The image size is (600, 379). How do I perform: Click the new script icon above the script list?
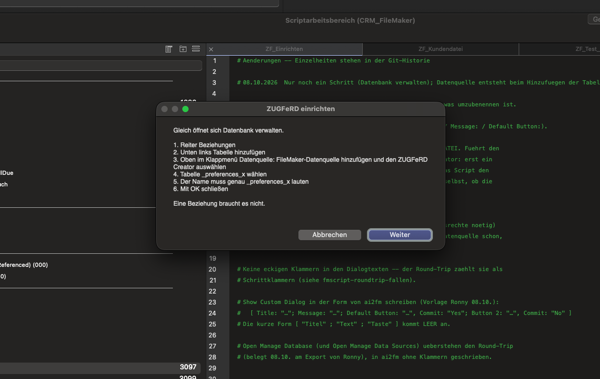[168, 49]
